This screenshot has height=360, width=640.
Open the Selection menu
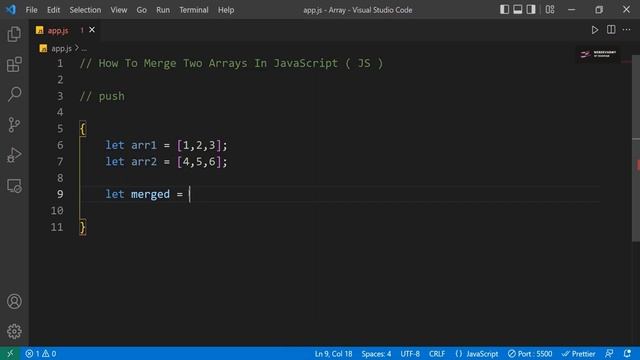(x=85, y=10)
